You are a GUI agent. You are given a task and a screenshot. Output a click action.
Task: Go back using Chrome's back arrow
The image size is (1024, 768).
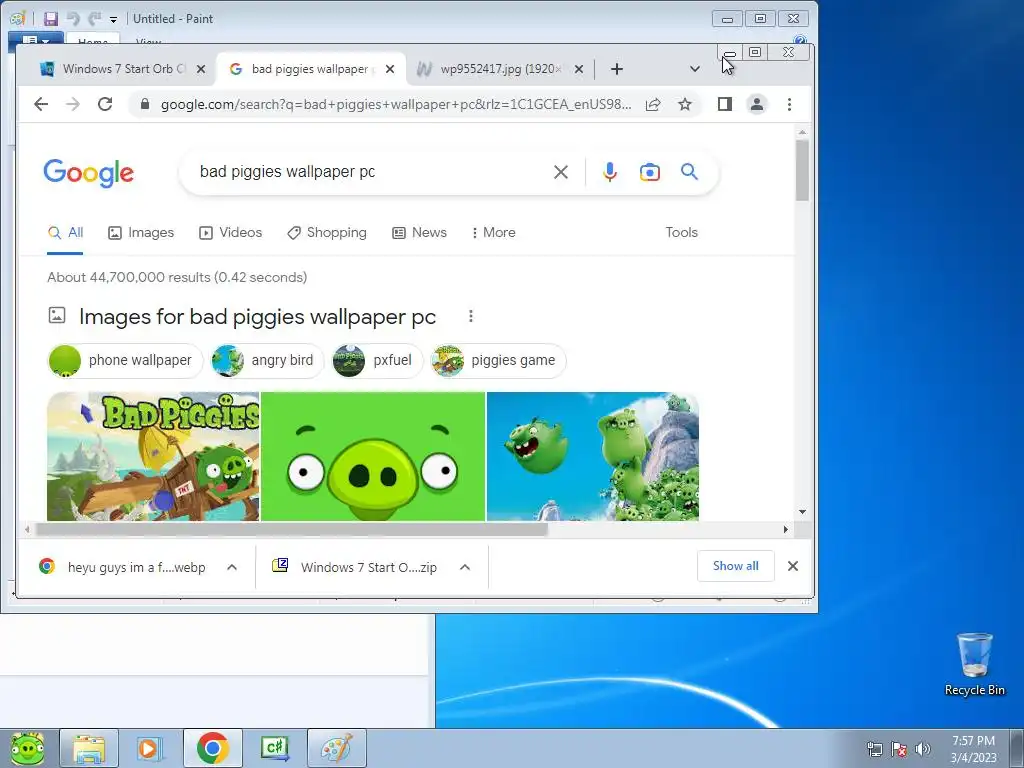(41, 104)
